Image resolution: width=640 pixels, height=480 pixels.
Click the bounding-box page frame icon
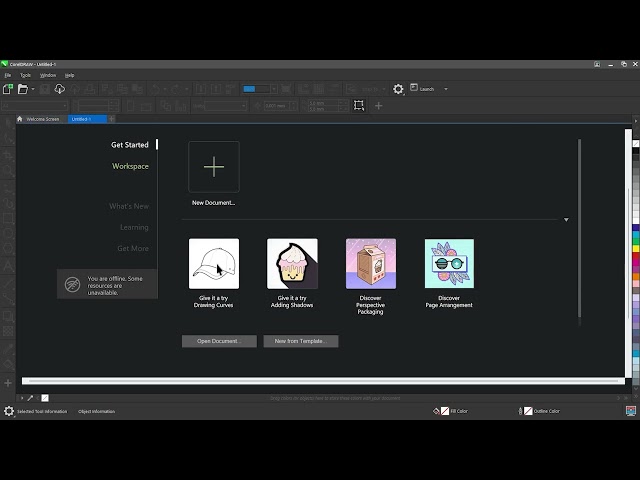(x=359, y=106)
